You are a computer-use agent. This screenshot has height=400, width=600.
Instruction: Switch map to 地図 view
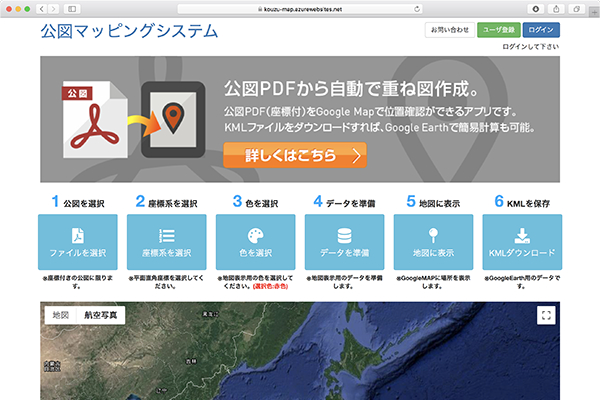tap(60, 315)
